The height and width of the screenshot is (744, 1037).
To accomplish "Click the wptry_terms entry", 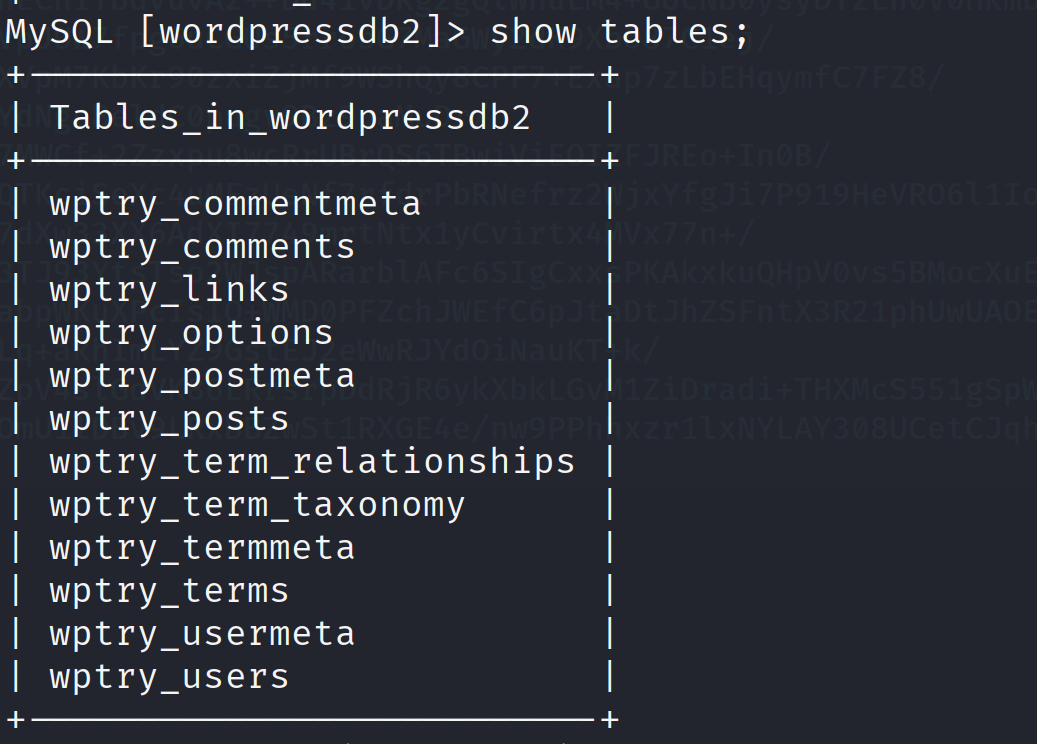I will pyautogui.click(x=169, y=591).
